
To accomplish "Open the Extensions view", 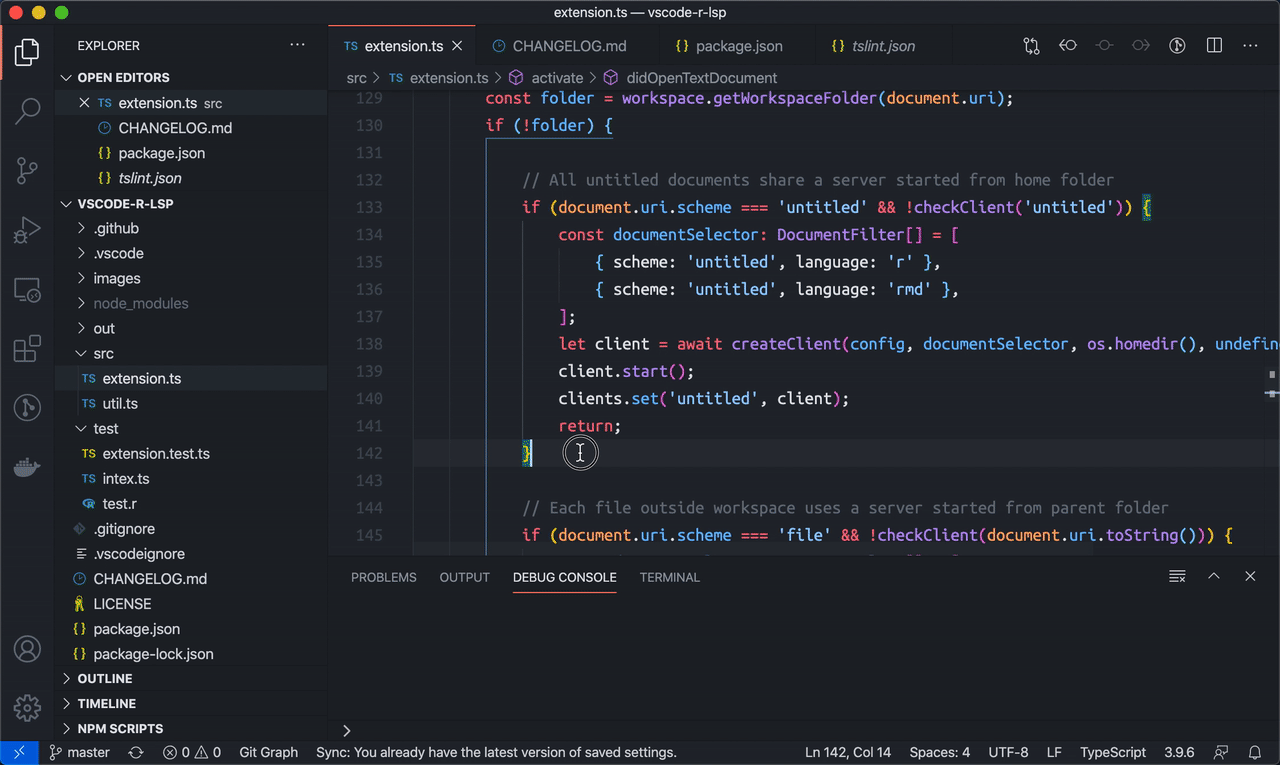I will (27, 349).
